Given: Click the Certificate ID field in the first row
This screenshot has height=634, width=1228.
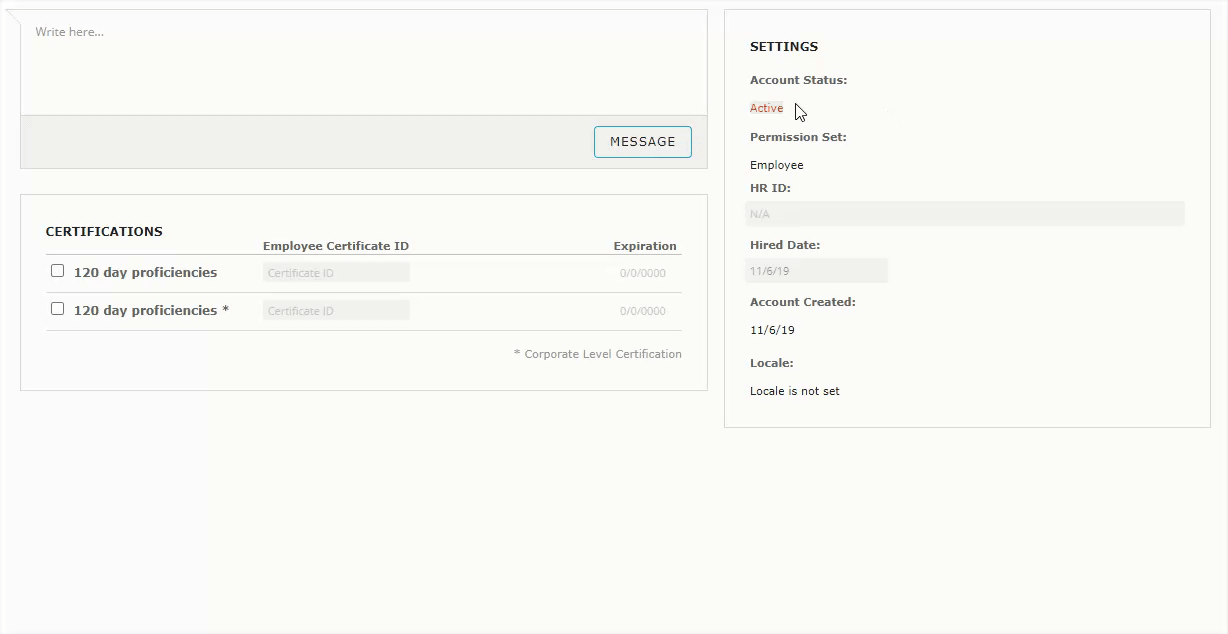Looking at the screenshot, I should click(336, 273).
